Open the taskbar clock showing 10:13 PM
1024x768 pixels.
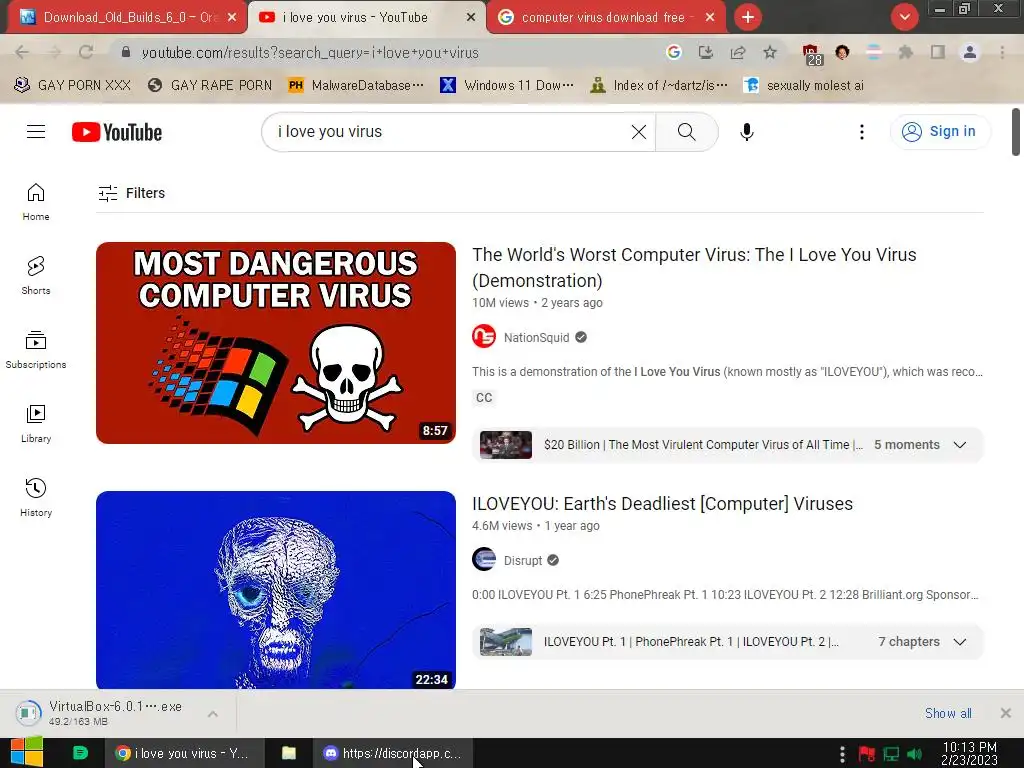tap(970, 753)
